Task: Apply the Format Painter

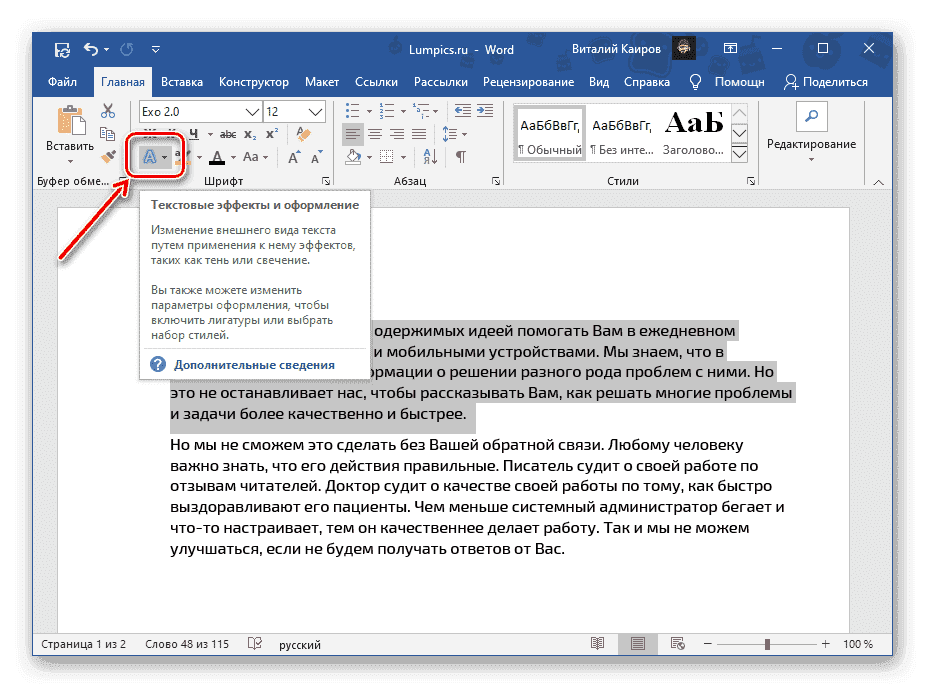Action: click(x=107, y=156)
